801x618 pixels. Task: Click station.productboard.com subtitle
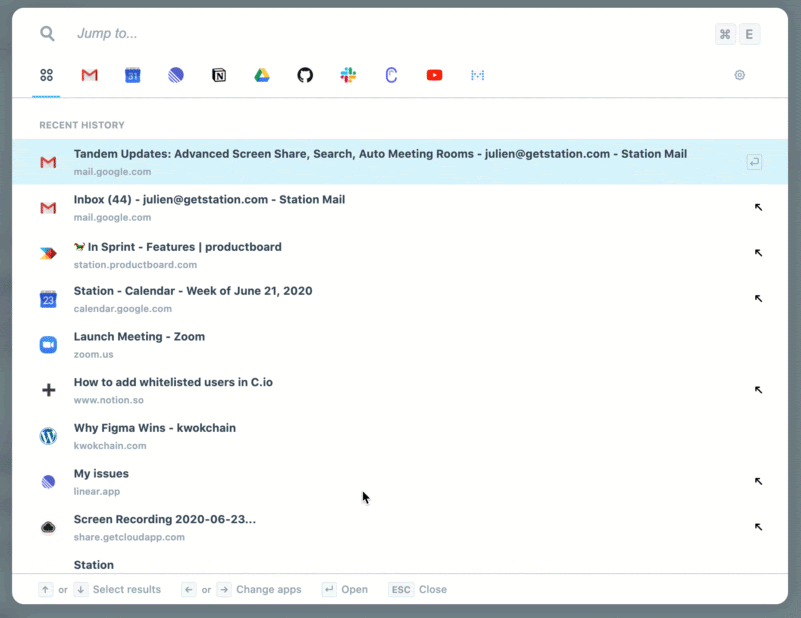click(x=135, y=265)
